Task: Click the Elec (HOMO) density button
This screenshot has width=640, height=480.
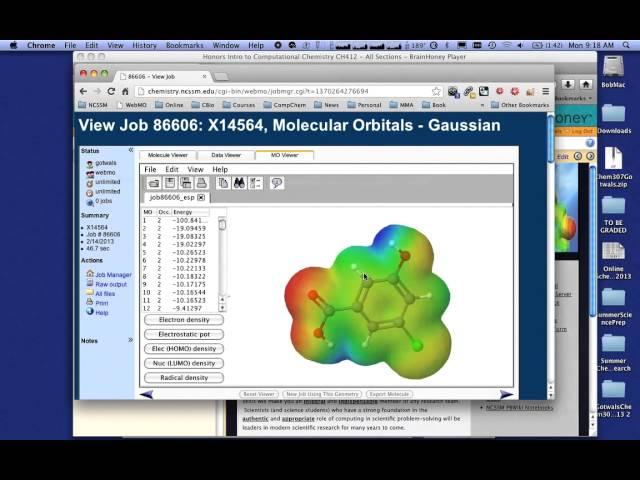Action: (184, 349)
